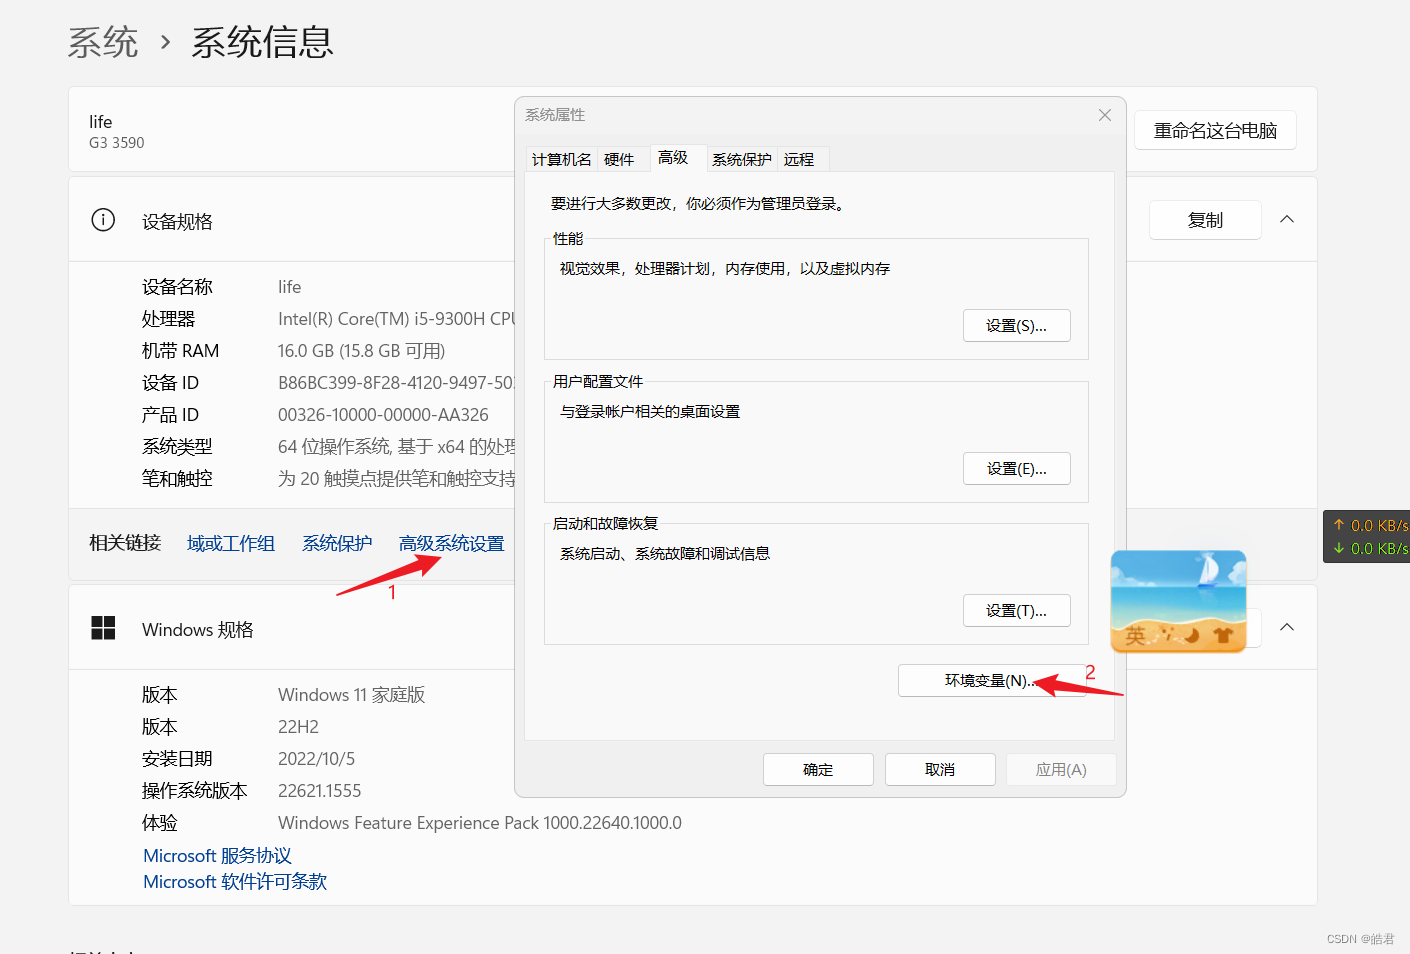Open the 系统保护 related link

point(337,544)
